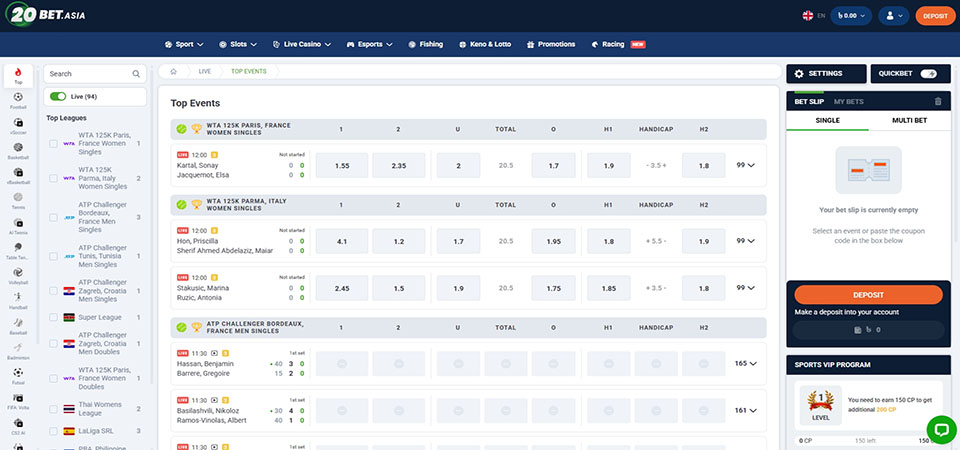Click the Deposit button in header
Image resolution: width=960 pixels, height=450 pixels.
point(935,16)
